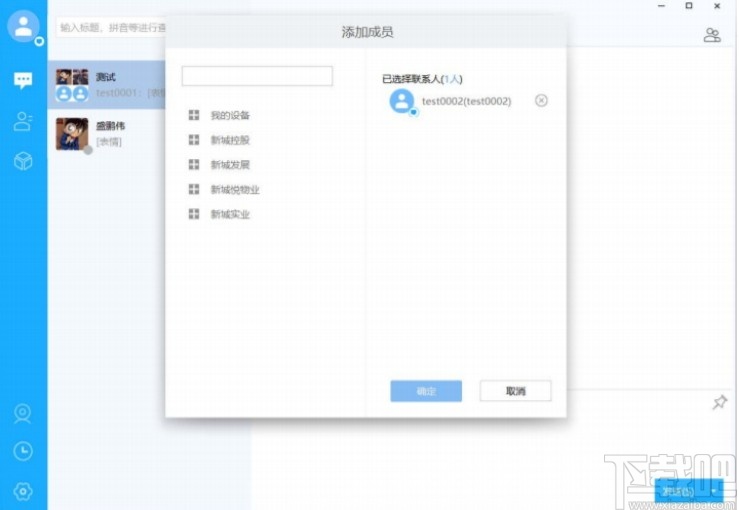Screen dimensions: 739x510
Task: Open the clock history icon in sidebar
Action: (23, 451)
